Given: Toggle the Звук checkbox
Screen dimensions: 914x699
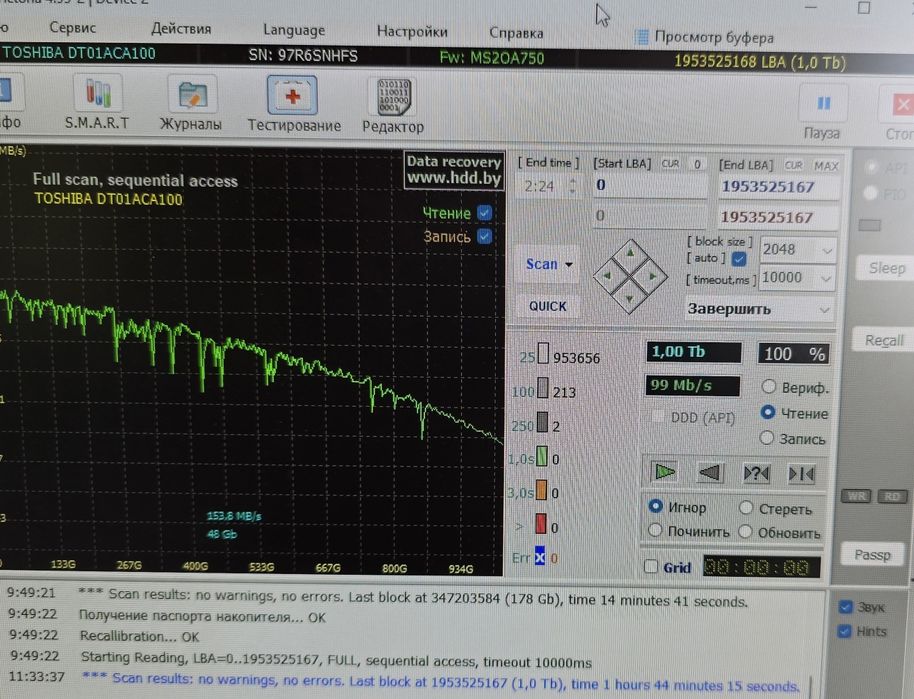Looking at the screenshot, I should tap(845, 607).
